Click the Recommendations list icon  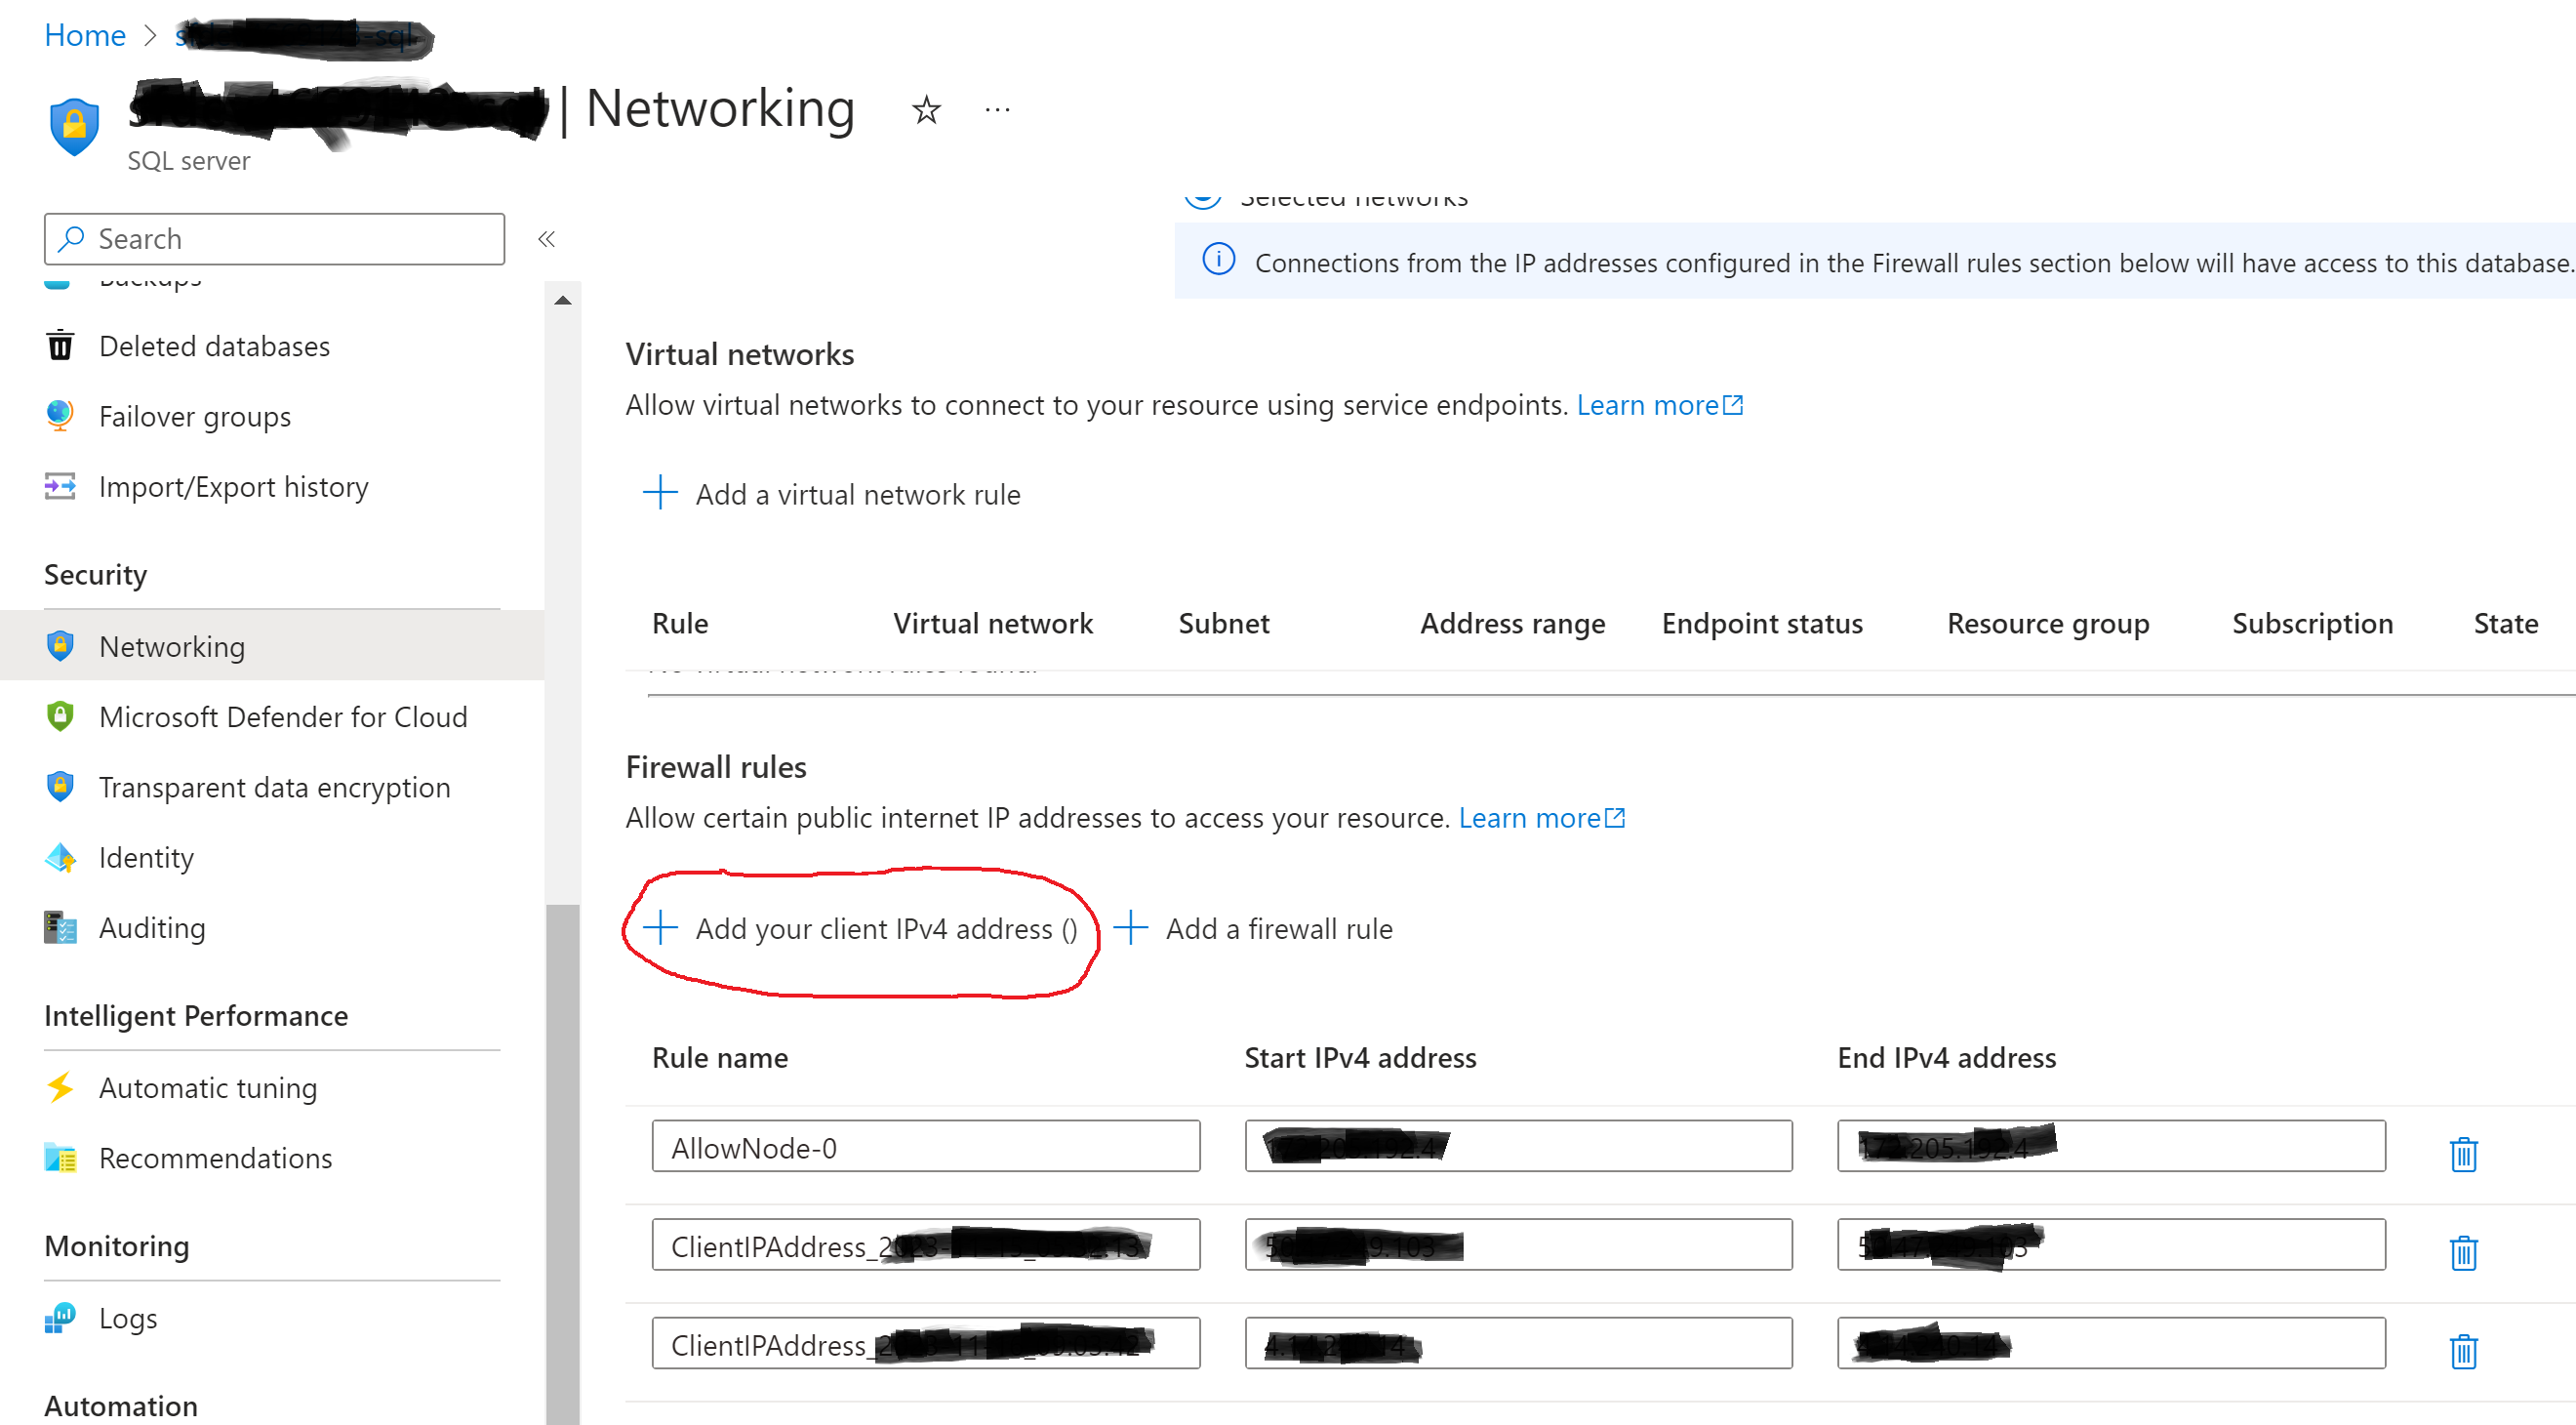click(60, 1158)
